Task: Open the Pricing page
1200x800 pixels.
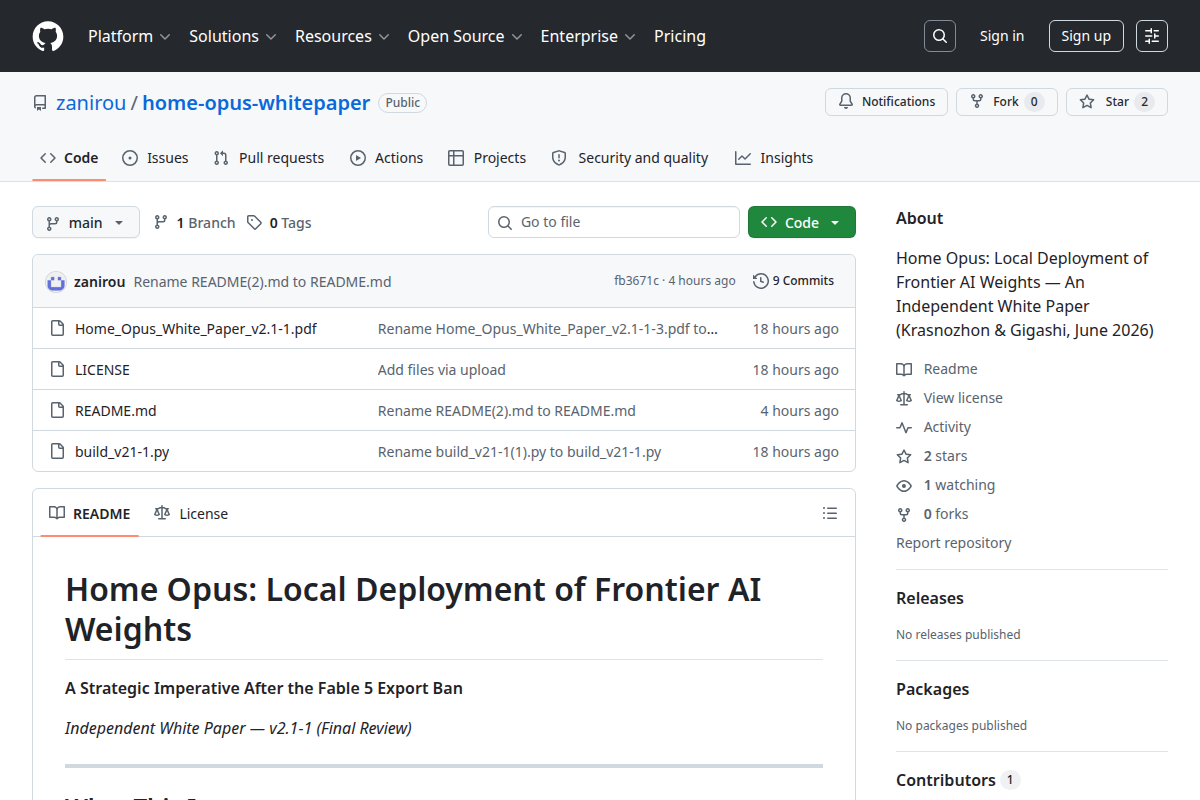Action: [680, 36]
